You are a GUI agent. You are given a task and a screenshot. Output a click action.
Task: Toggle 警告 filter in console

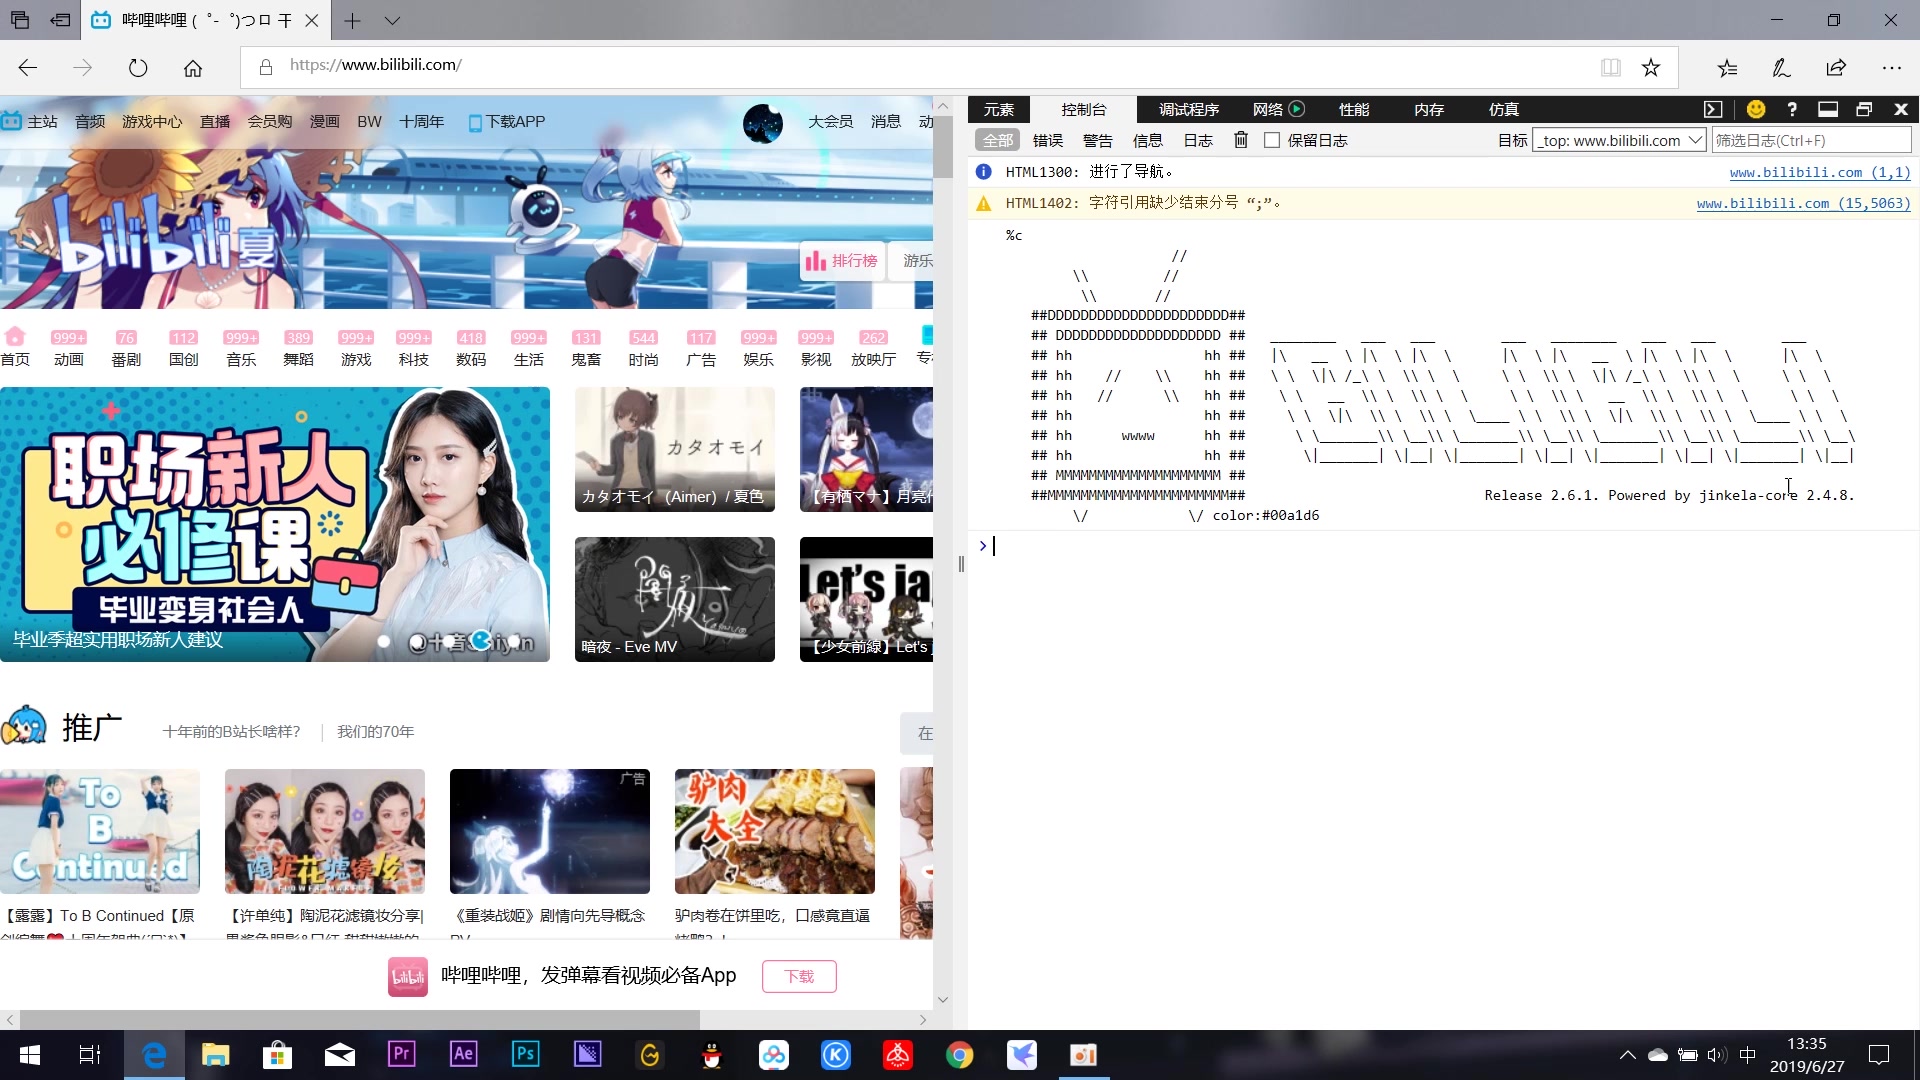[1098, 140]
